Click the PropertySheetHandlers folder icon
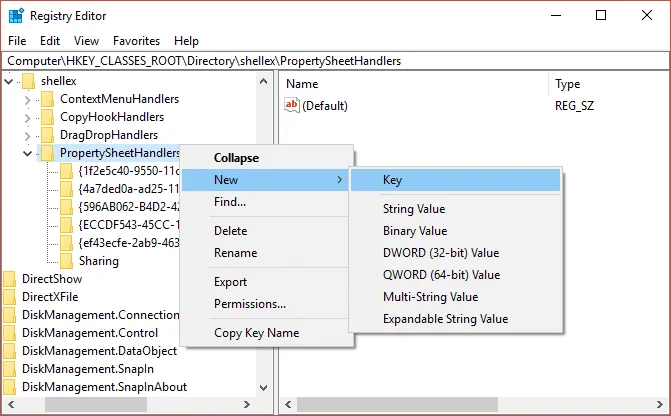Viewport: 671px width, 416px height. click(x=48, y=153)
